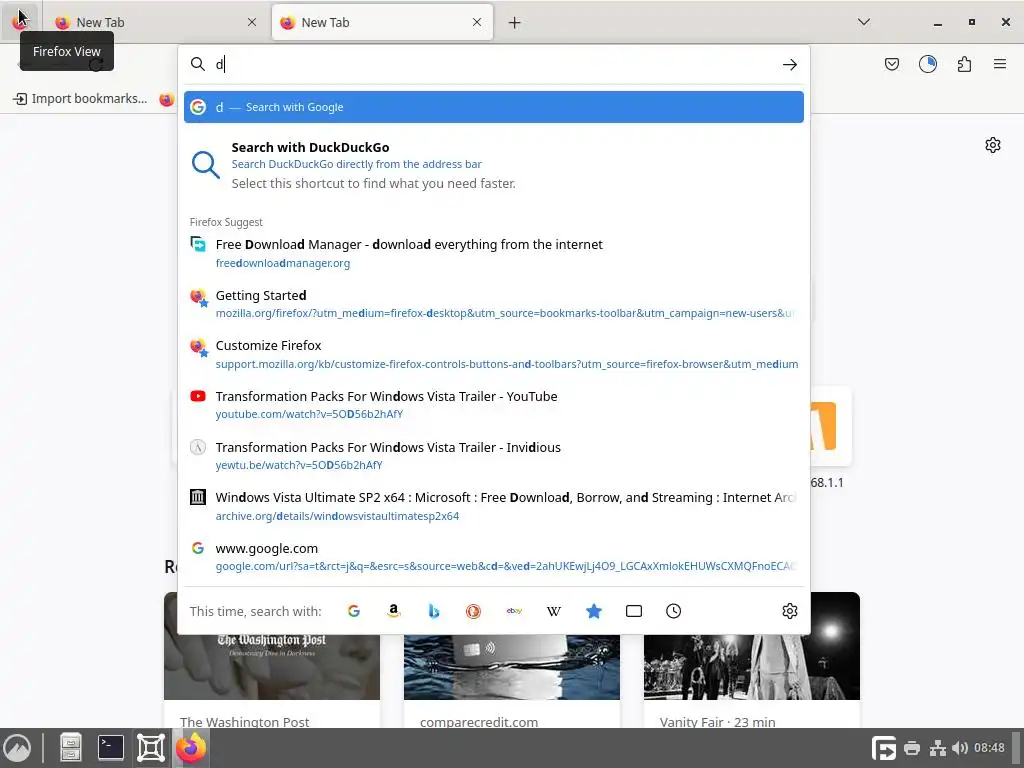Search this time with Amazon icon

click(x=393, y=611)
